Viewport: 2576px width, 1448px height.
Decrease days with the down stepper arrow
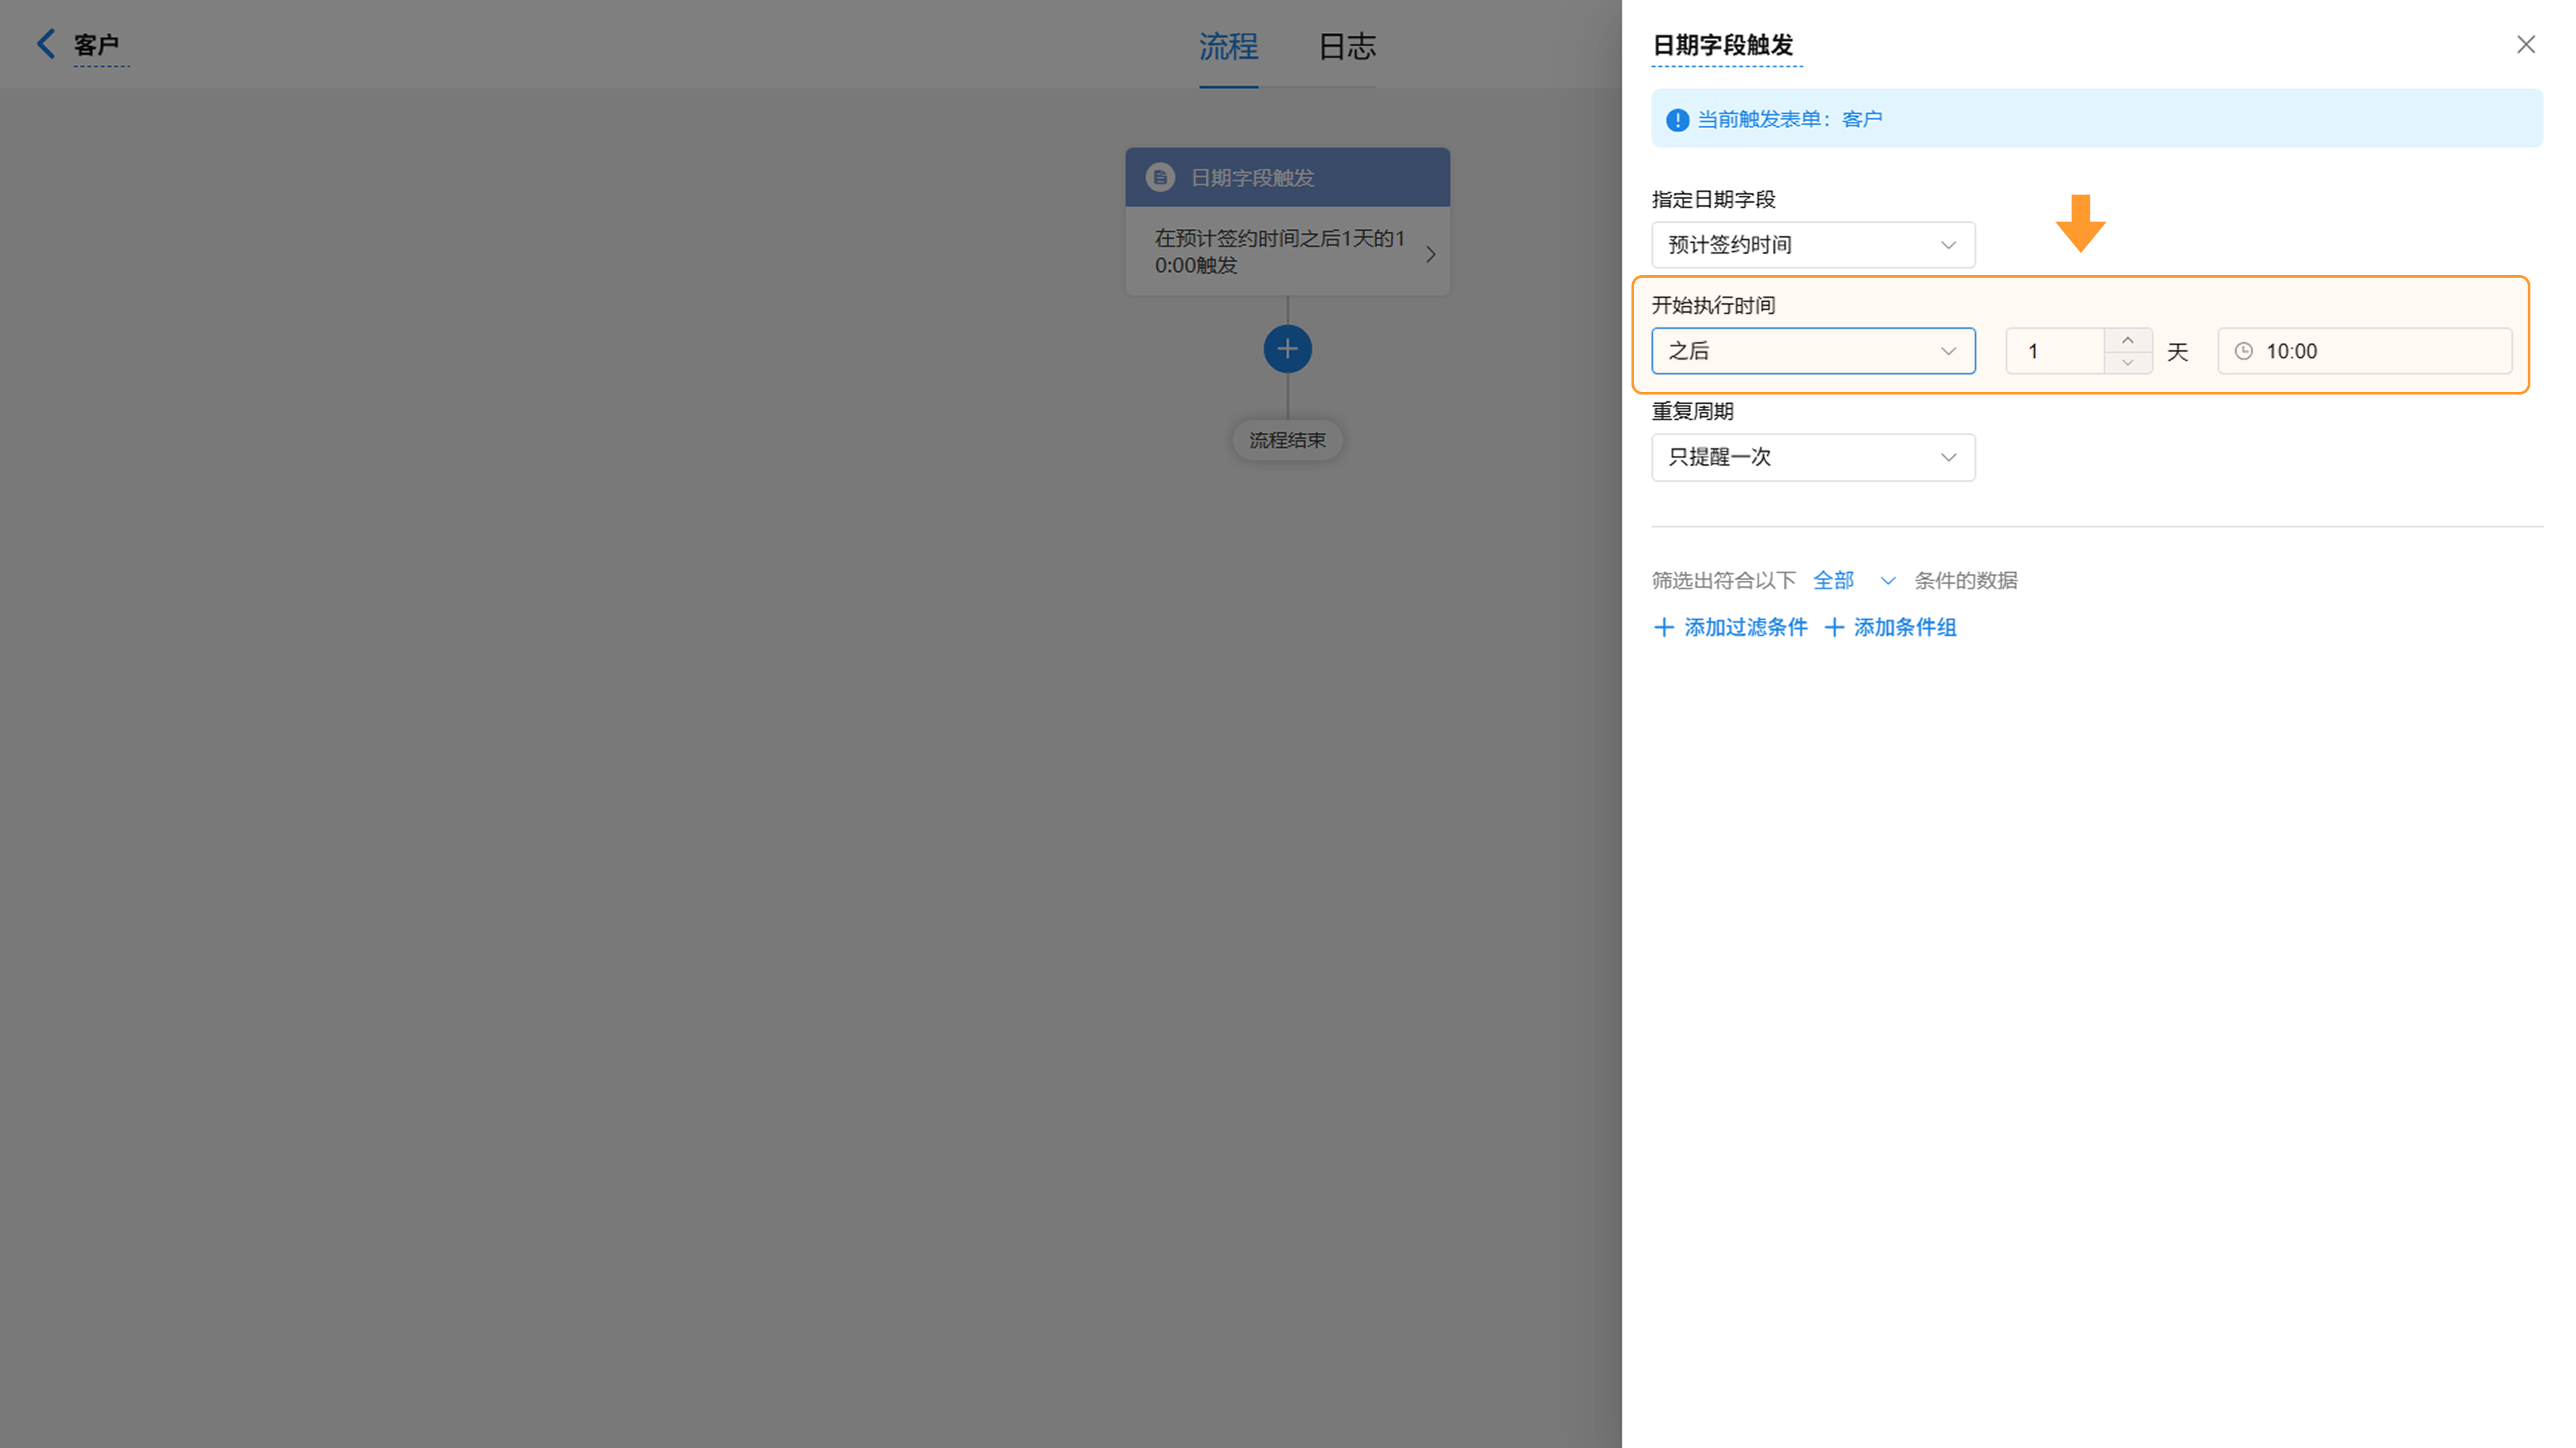click(x=2127, y=362)
